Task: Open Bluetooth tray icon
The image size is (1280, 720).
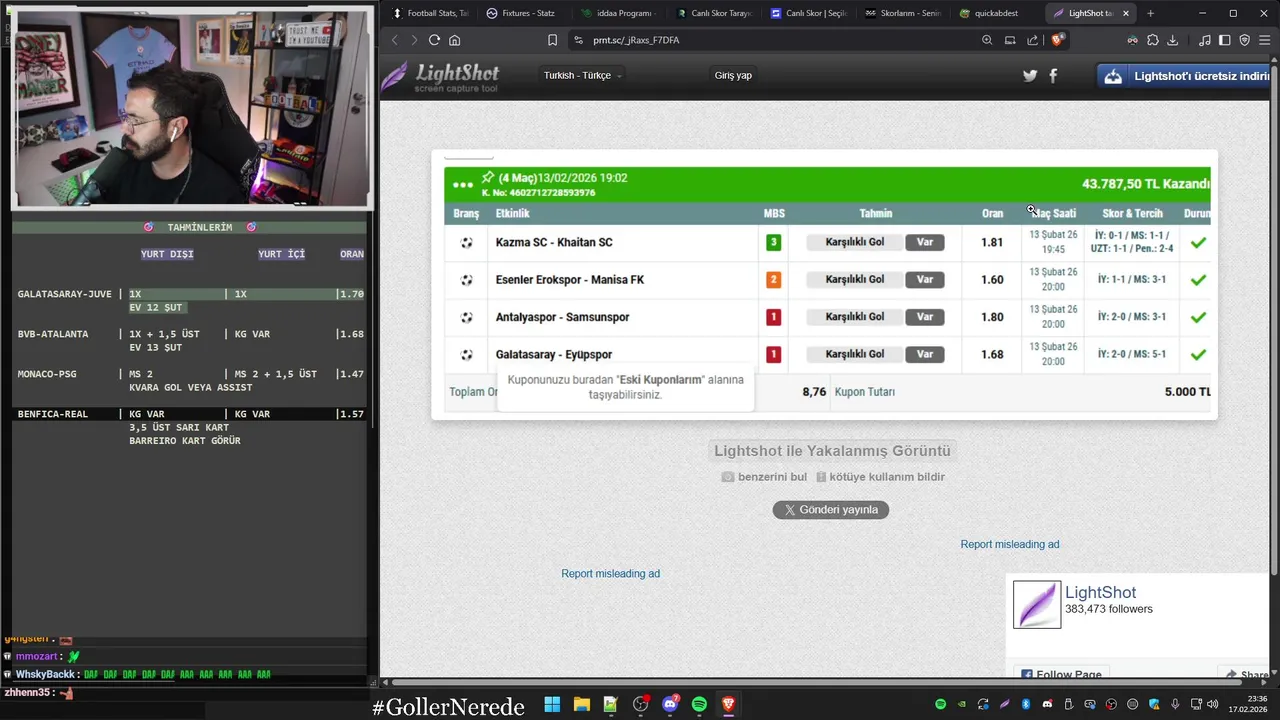Action: click(x=1026, y=704)
